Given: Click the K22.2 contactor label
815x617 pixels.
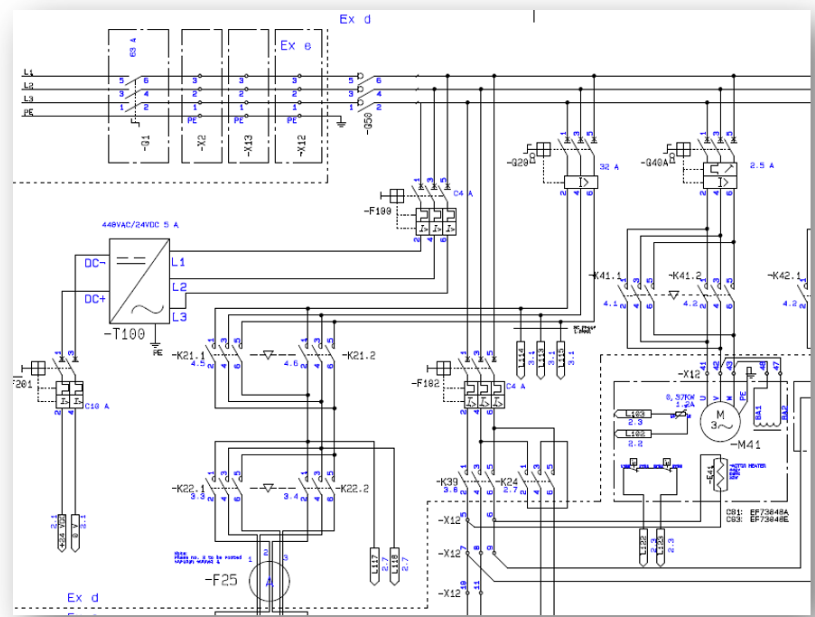Looking at the screenshot, I should click(356, 488).
